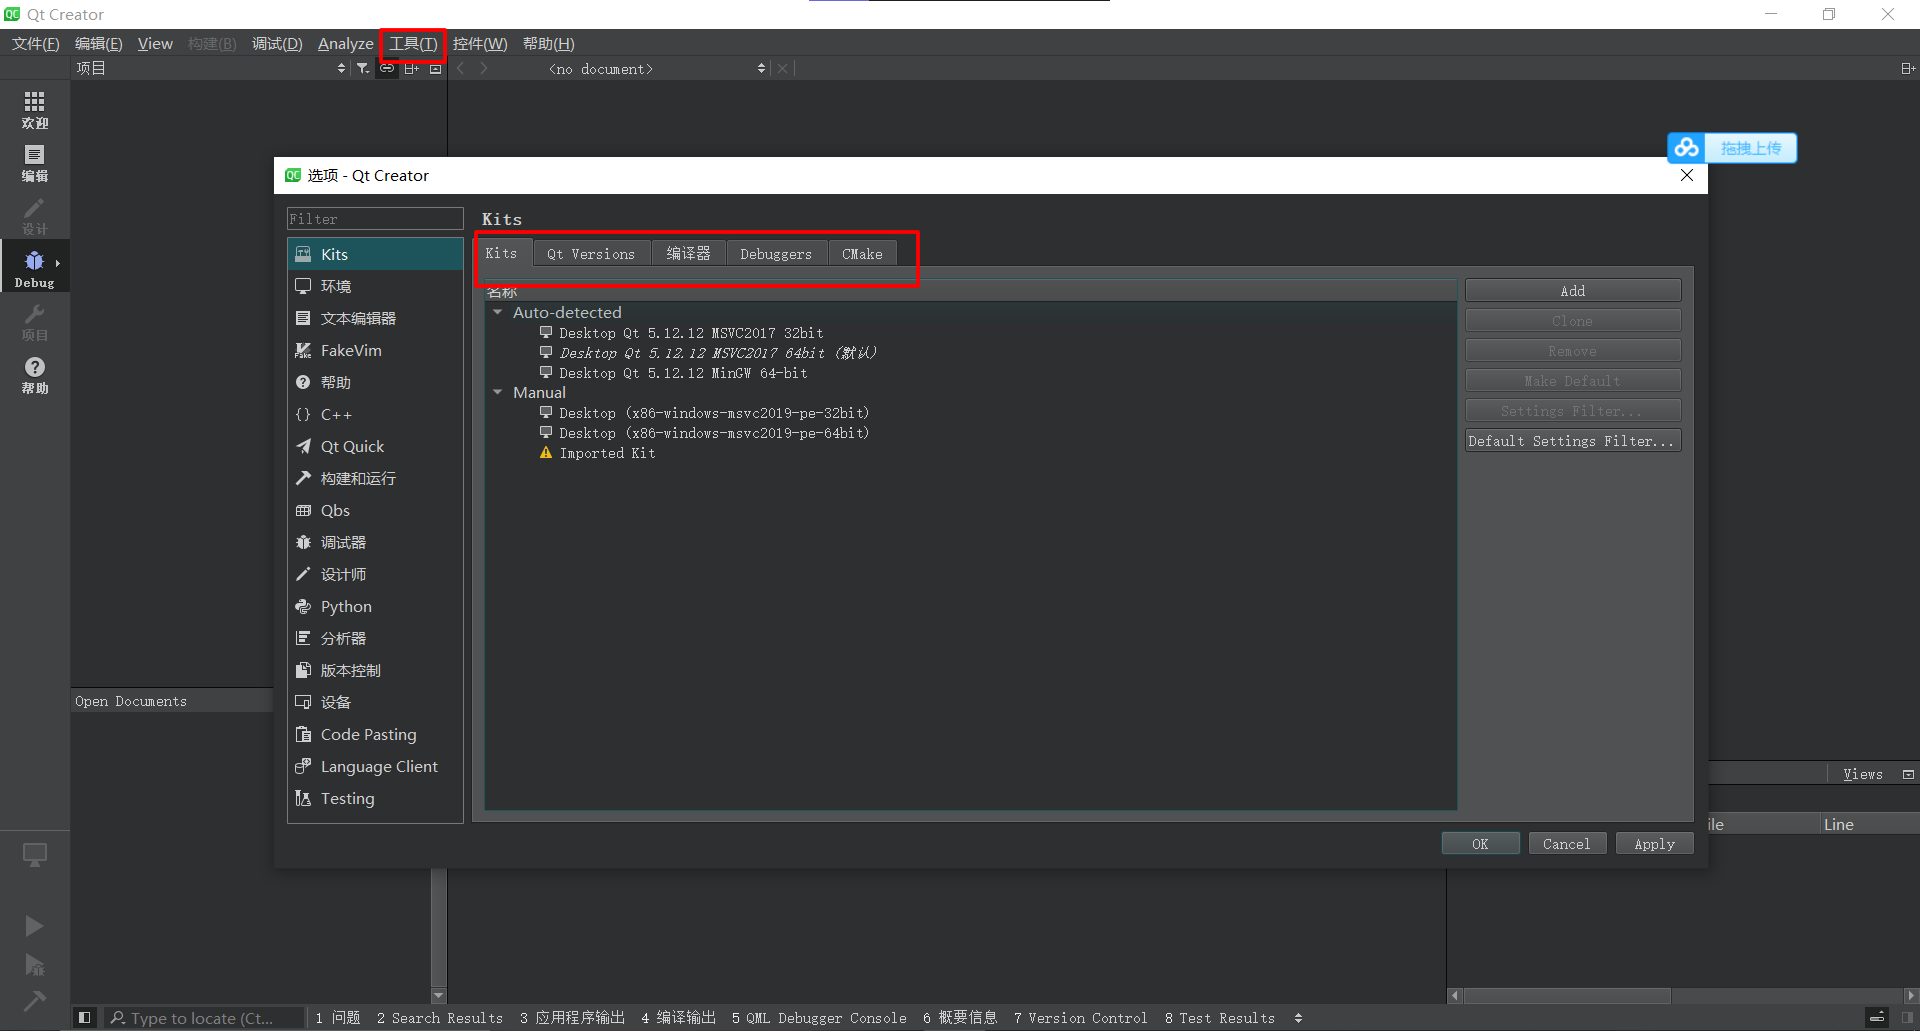Click the split project pane icon
Viewport: 1920px width, 1031px height.
pyautogui.click(x=411, y=68)
